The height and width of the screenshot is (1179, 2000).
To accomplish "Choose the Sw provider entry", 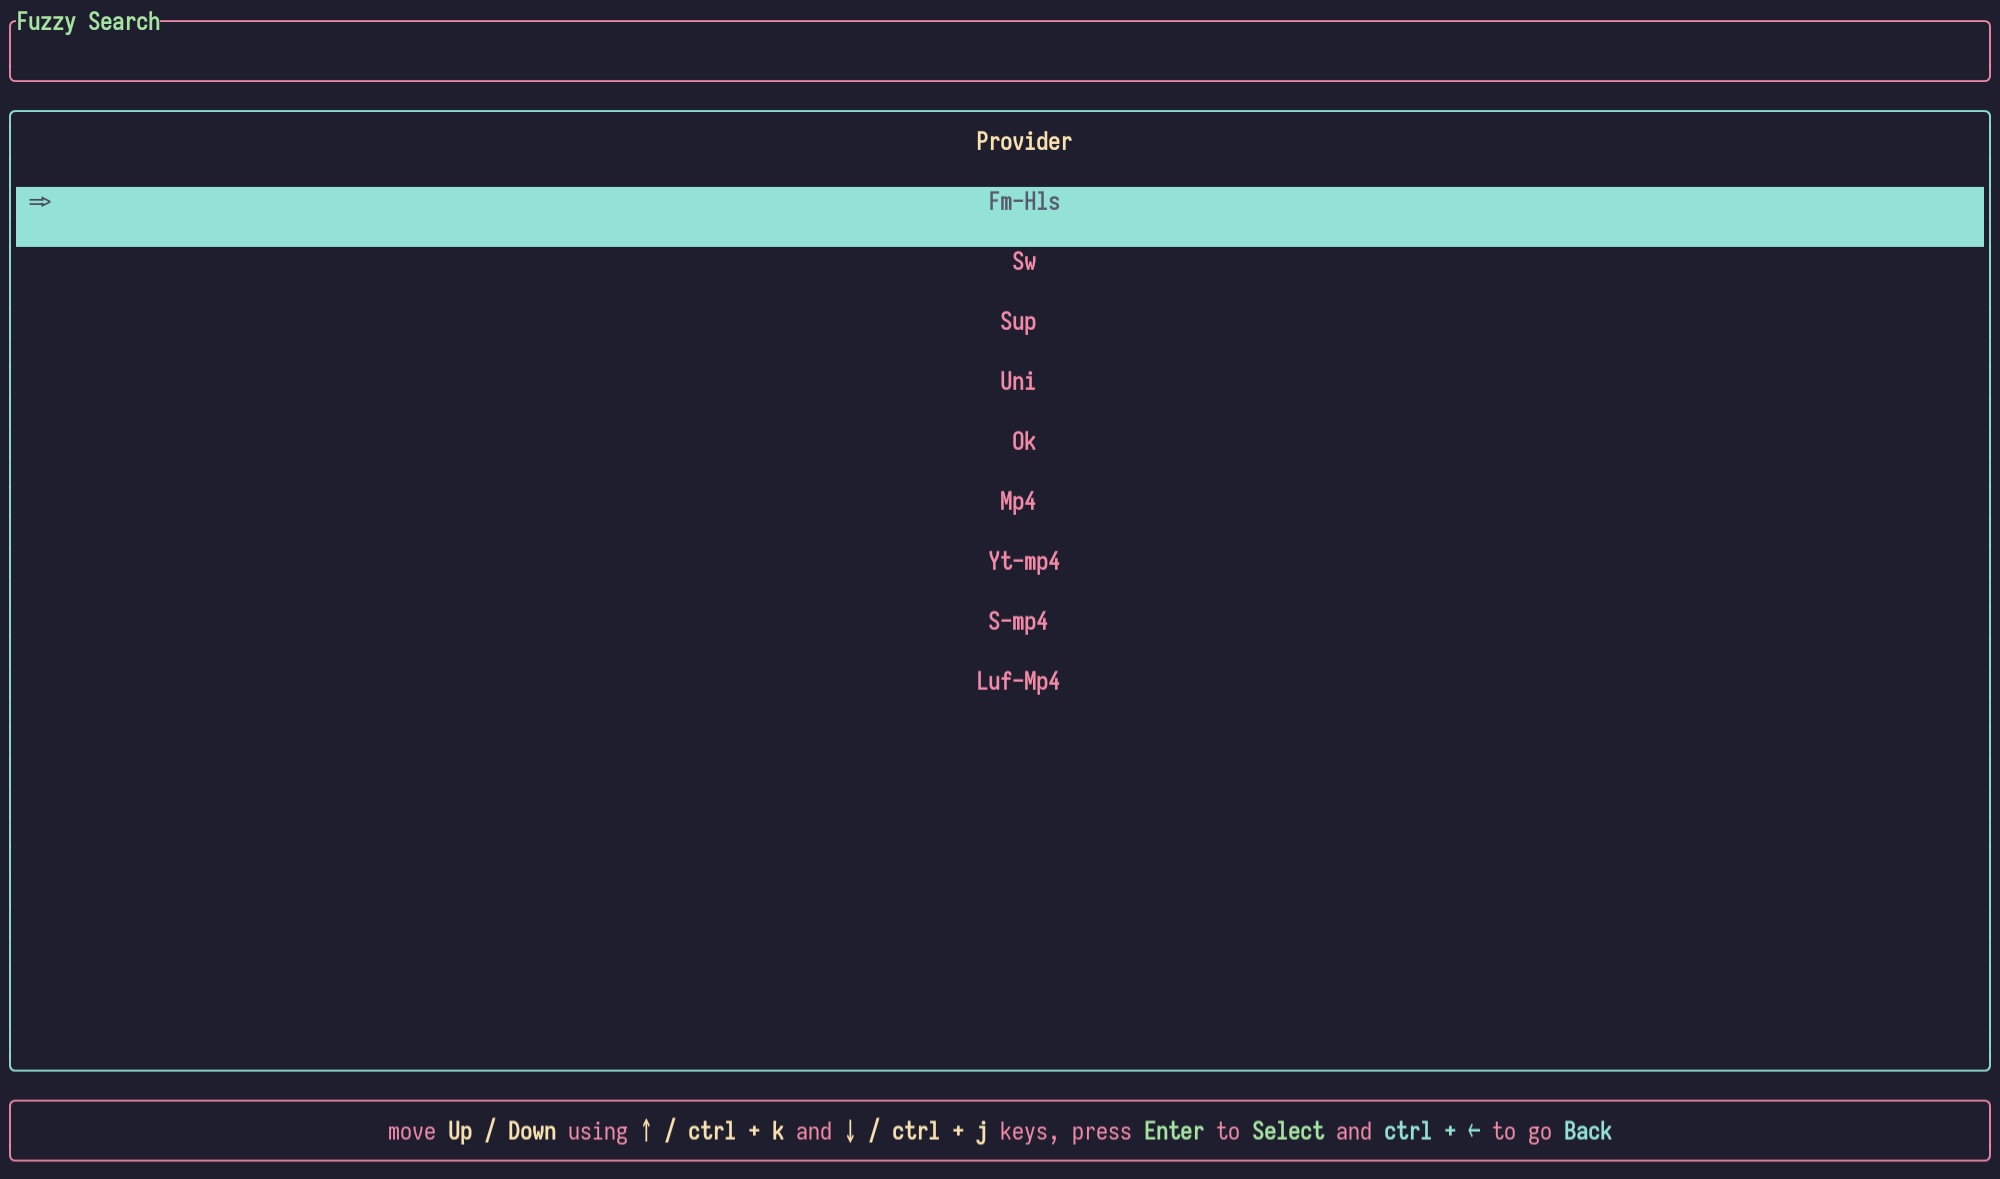I will (1023, 262).
